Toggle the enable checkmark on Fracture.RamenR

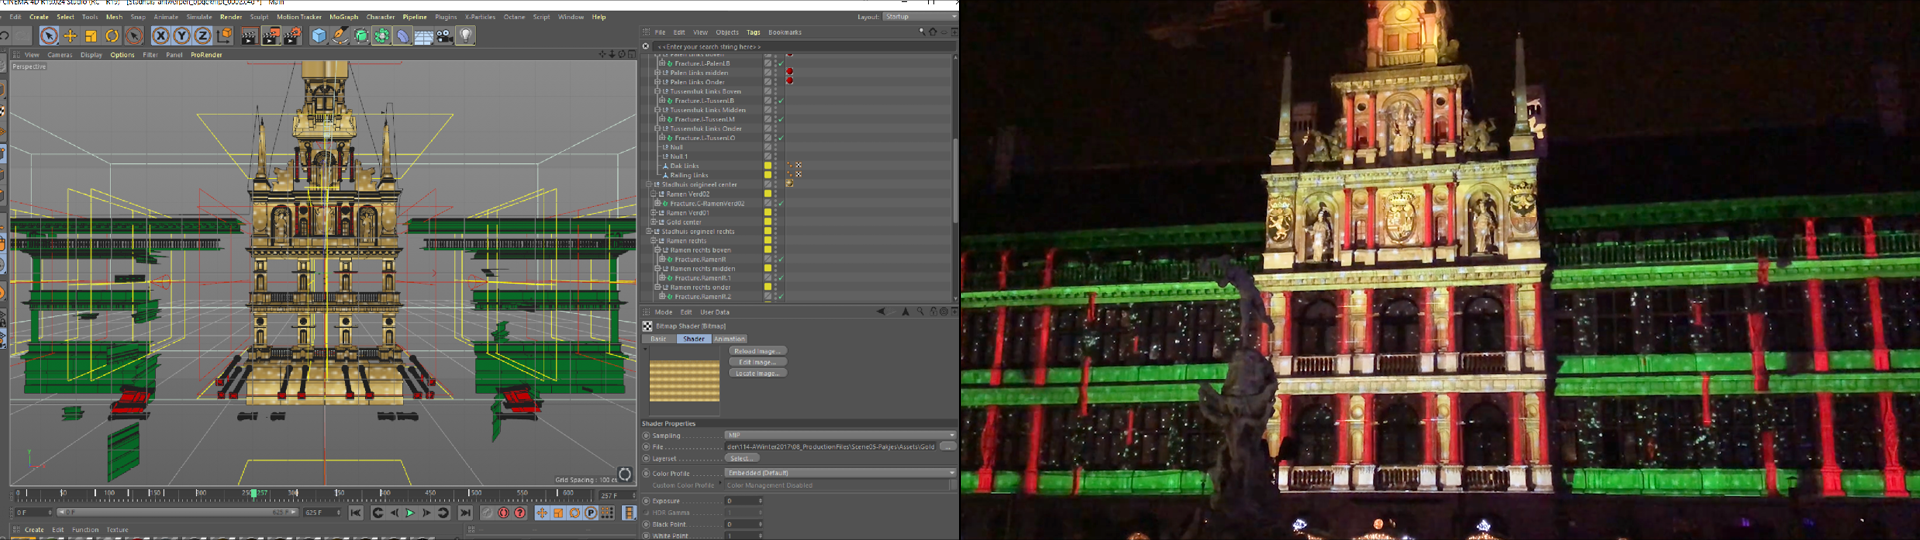coord(780,259)
